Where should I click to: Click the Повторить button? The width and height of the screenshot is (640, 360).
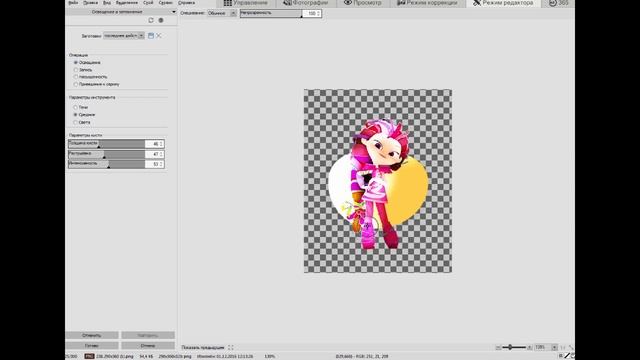coord(148,335)
